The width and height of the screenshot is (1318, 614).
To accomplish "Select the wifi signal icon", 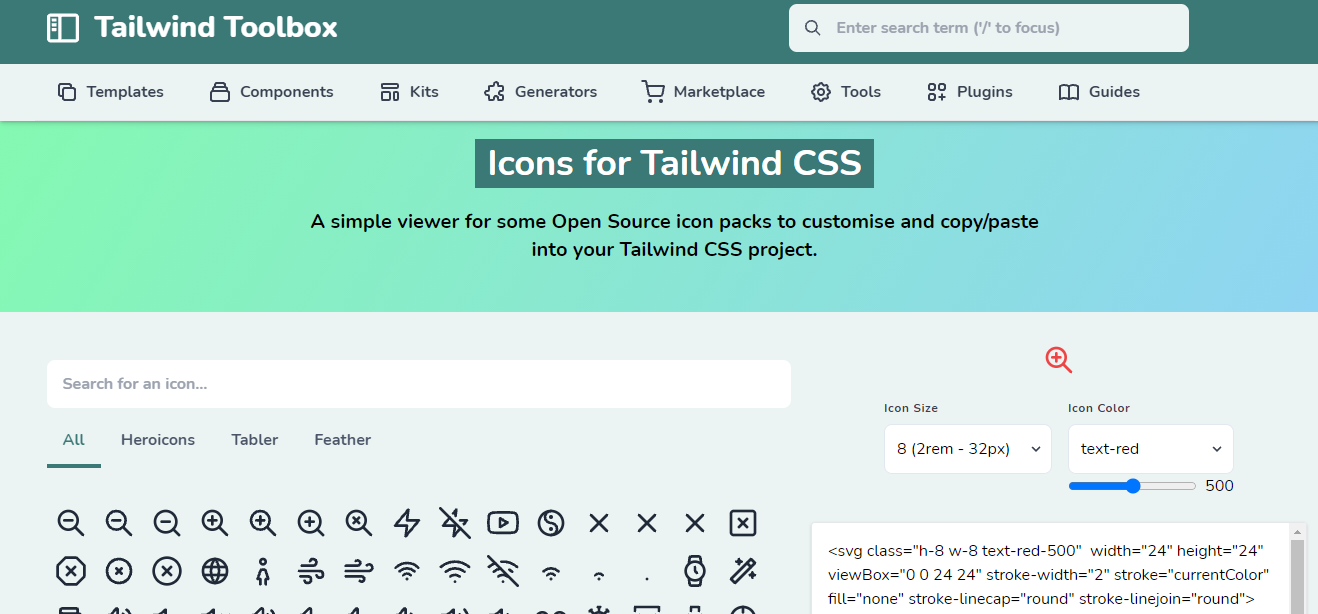I will (407, 571).
